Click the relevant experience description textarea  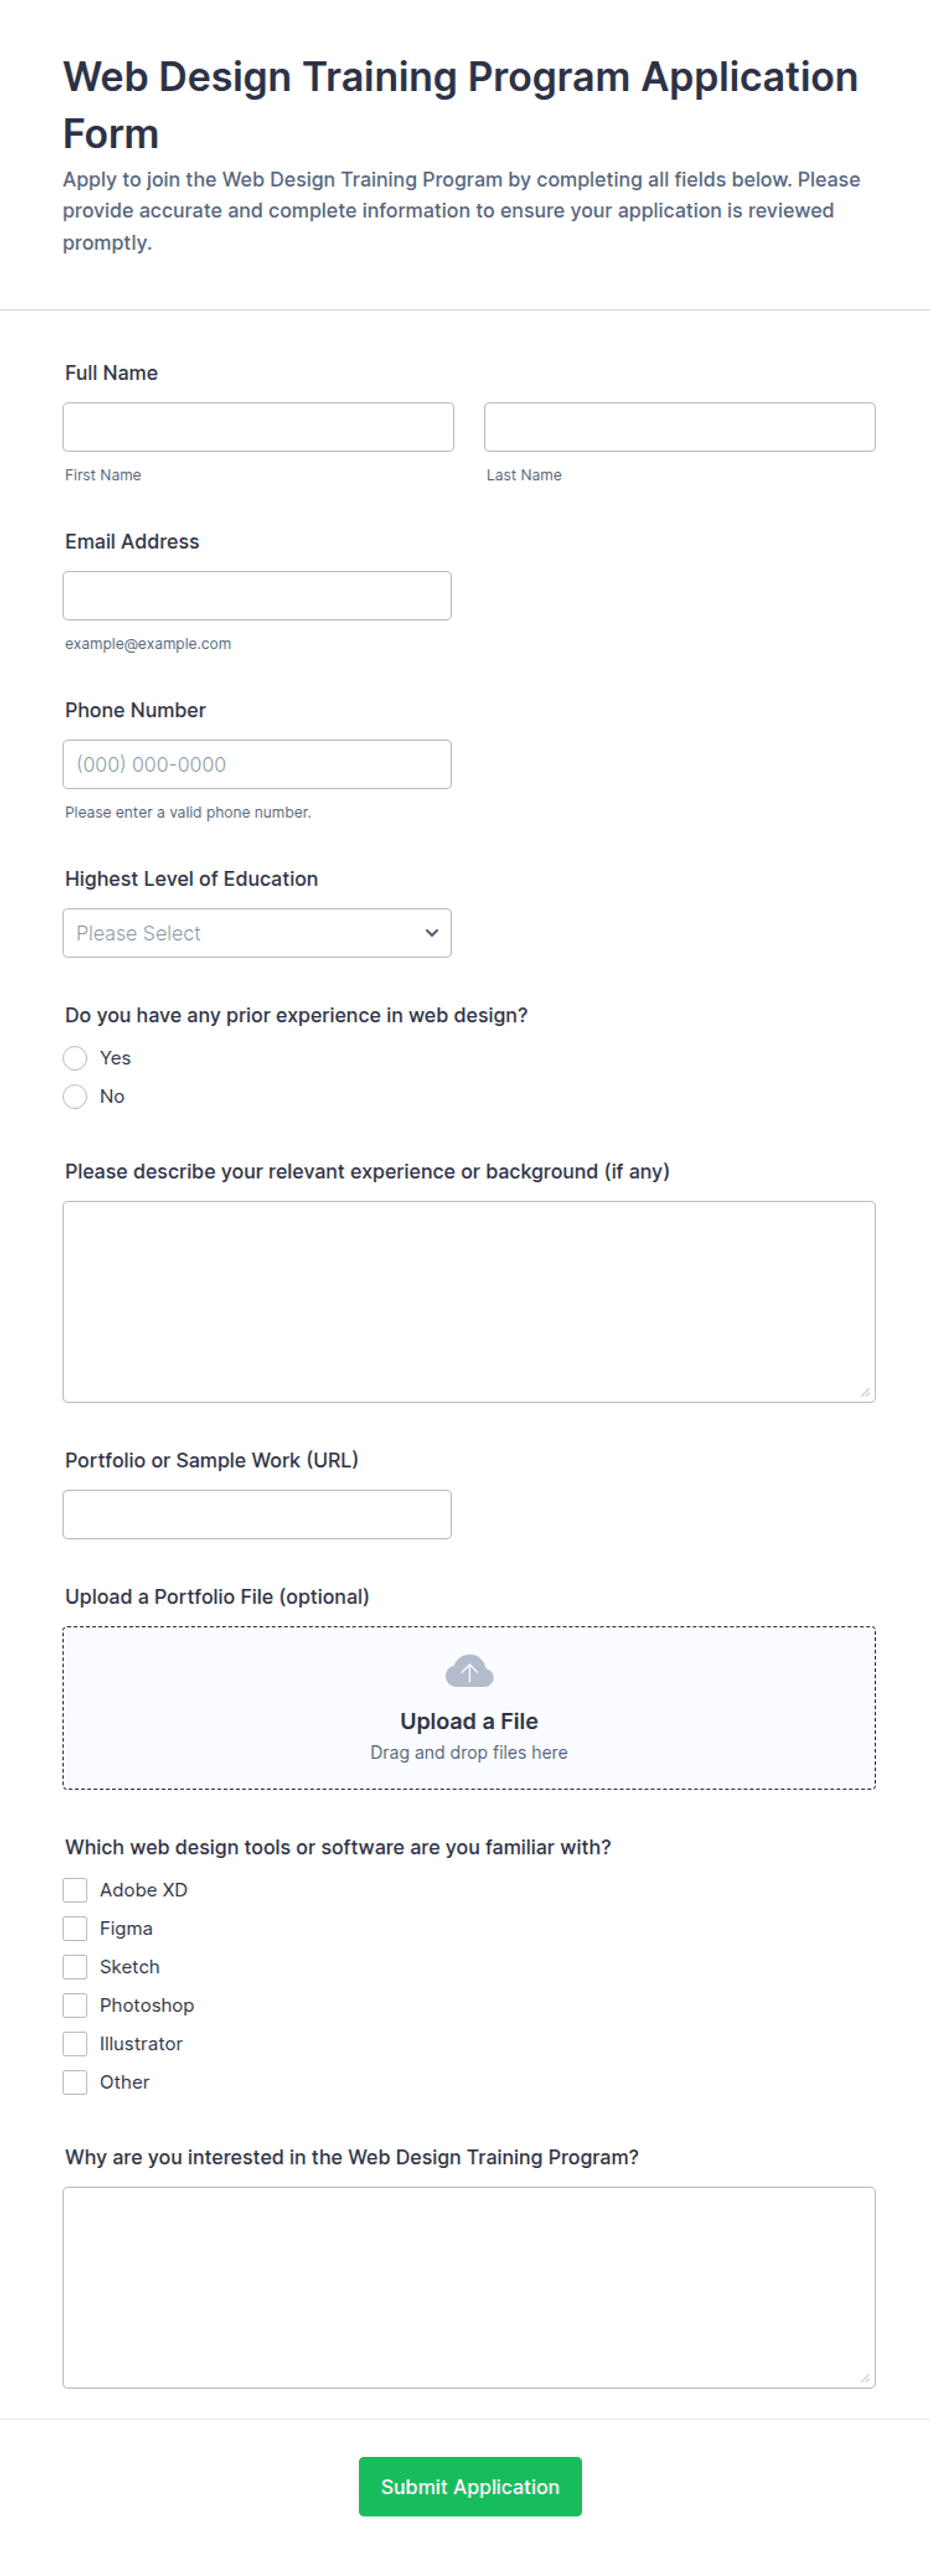tap(469, 1302)
